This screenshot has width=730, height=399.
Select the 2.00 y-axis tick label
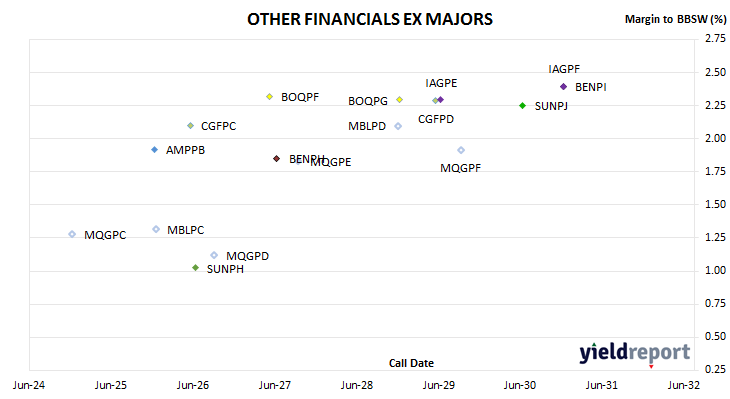716,138
